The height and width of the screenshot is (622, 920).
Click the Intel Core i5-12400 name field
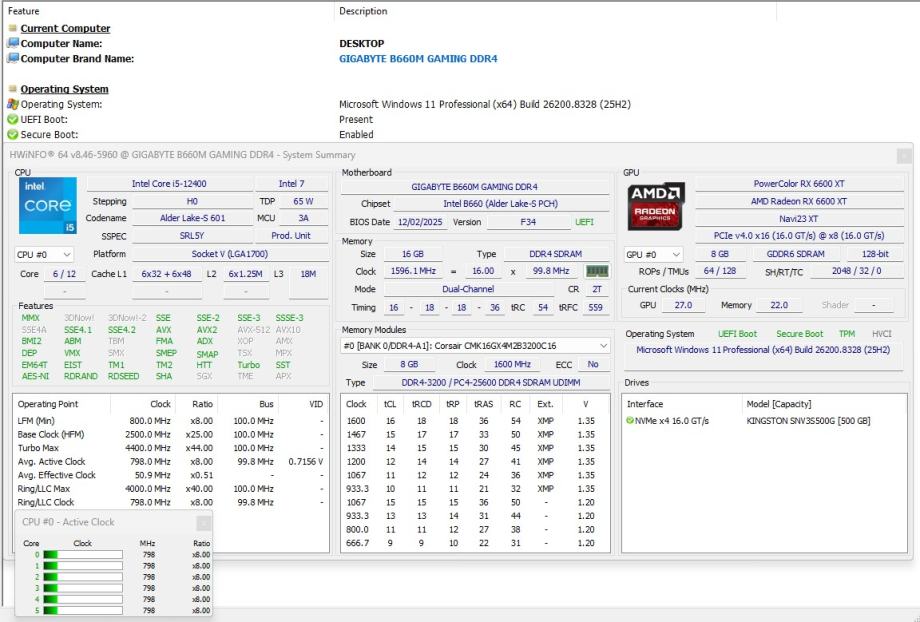coord(169,184)
